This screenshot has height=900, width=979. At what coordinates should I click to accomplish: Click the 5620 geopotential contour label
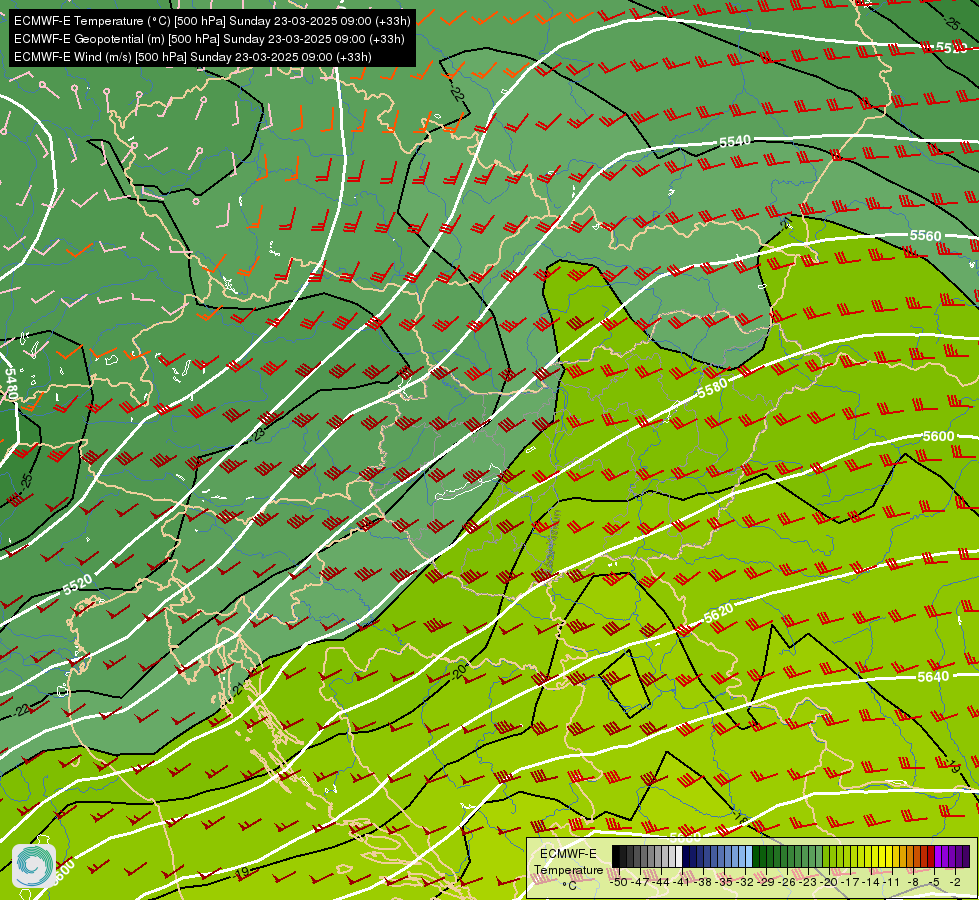pyautogui.click(x=719, y=613)
